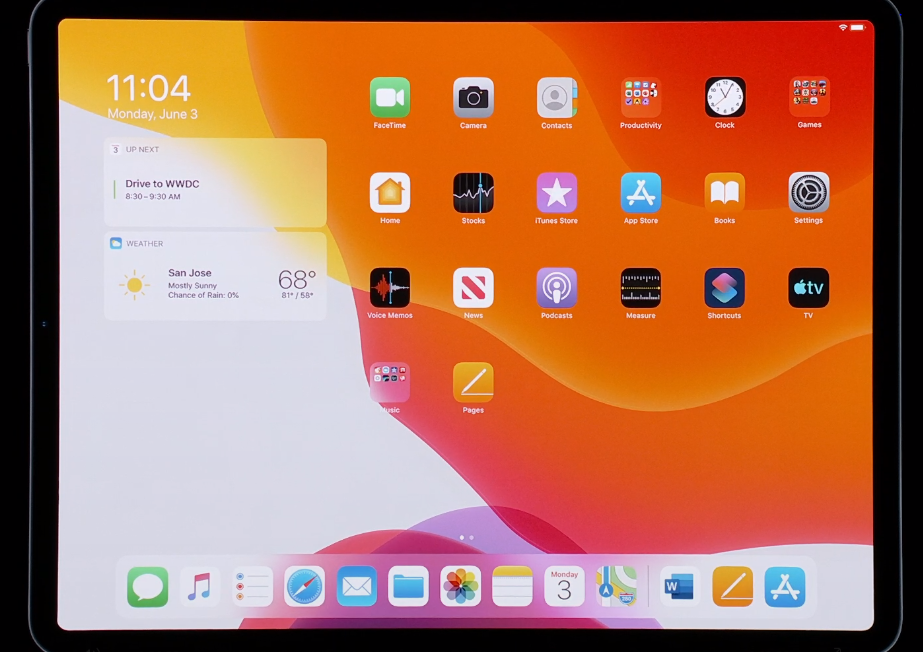Open Reminders in the dock
This screenshot has height=652, width=923.
(253, 587)
